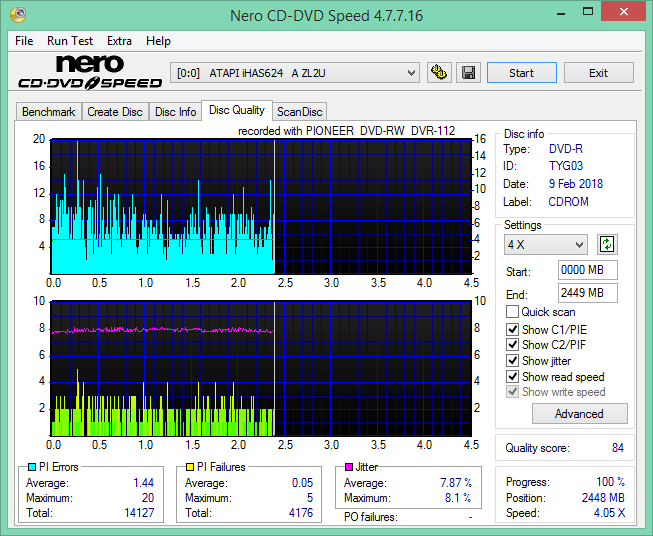Click the Progress 100 % value
The height and width of the screenshot is (536, 653).
610,482
